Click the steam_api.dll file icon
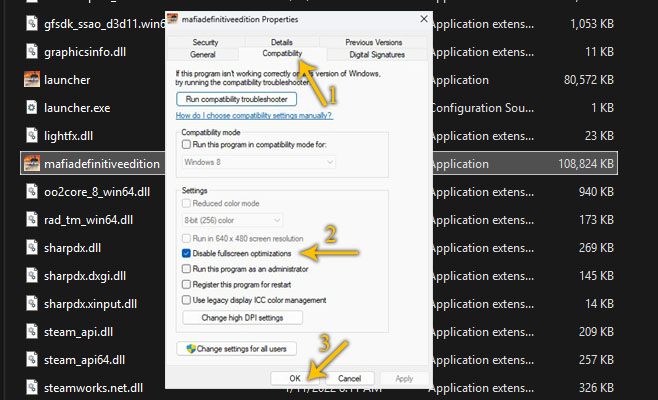 (32, 332)
